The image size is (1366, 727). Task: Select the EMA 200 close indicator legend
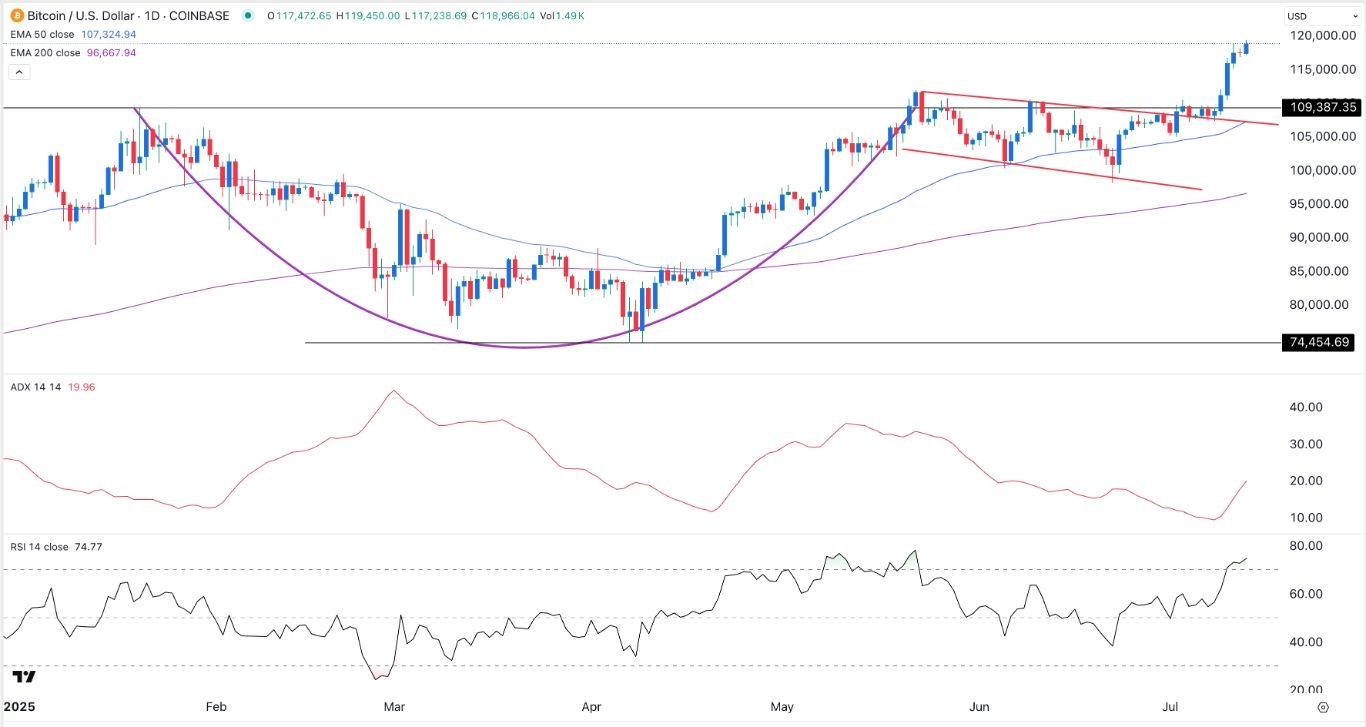[70, 53]
